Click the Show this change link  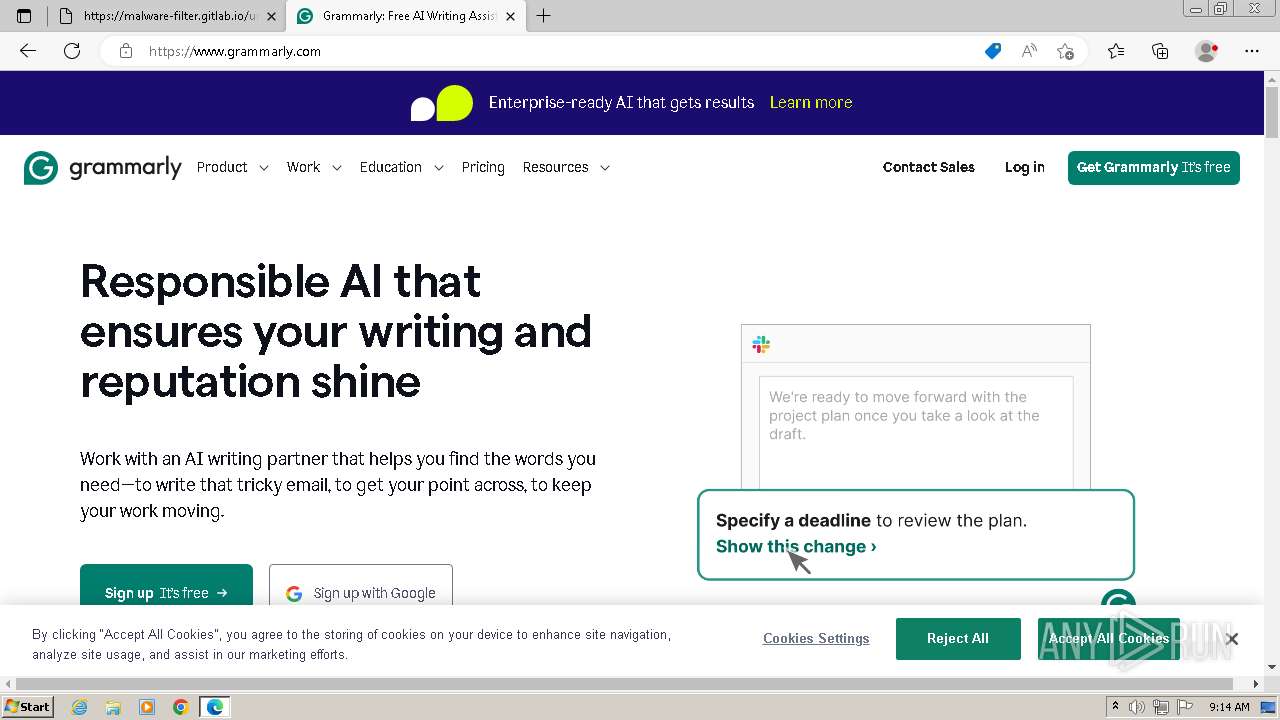point(796,547)
